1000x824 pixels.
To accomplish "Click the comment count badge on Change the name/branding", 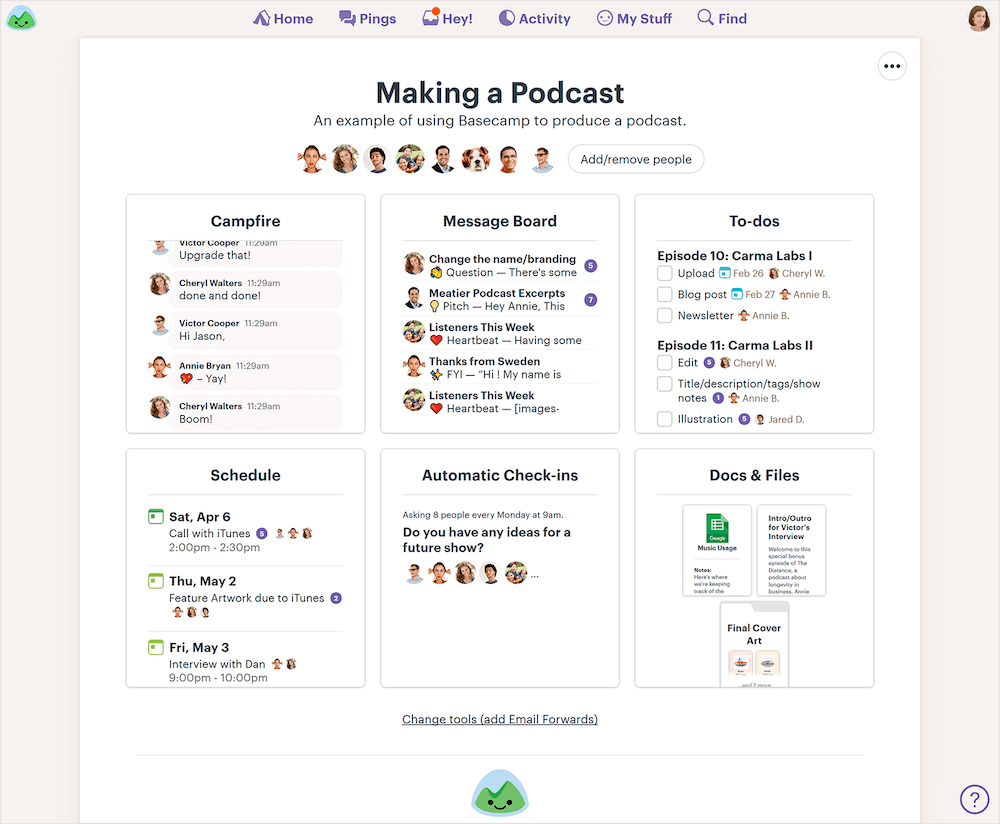I will [591, 266].
